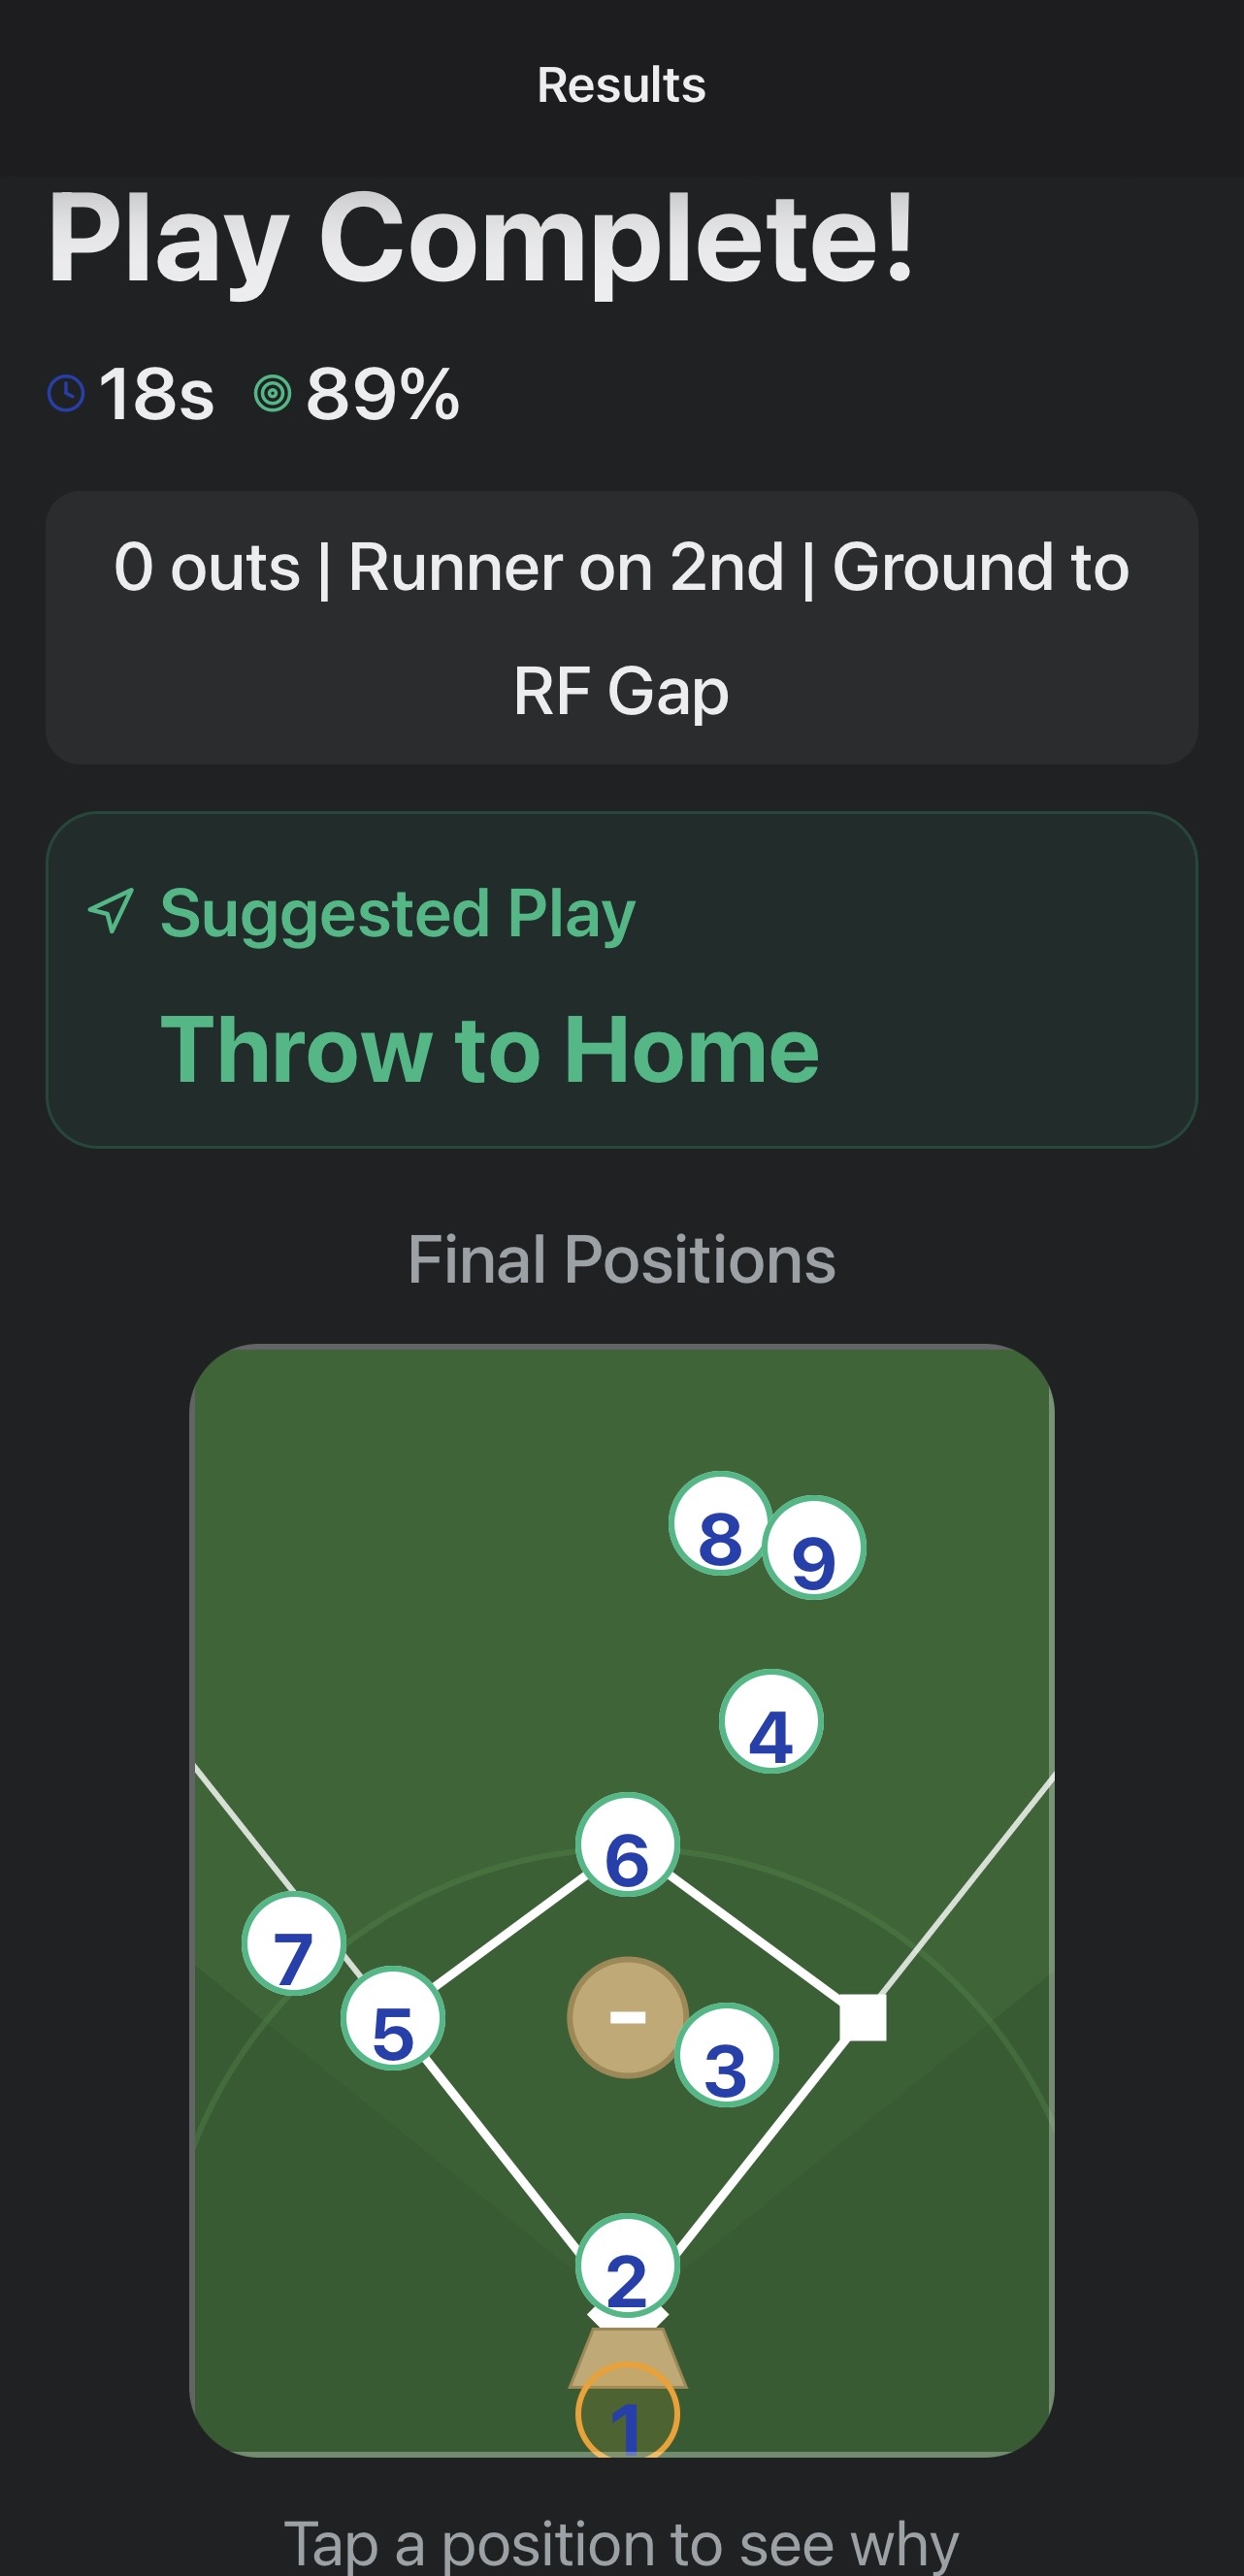The width and height of the screenshot is (1244, 2576).
Task: Select the shortstop marker 6
Action: pos(627,1845)
